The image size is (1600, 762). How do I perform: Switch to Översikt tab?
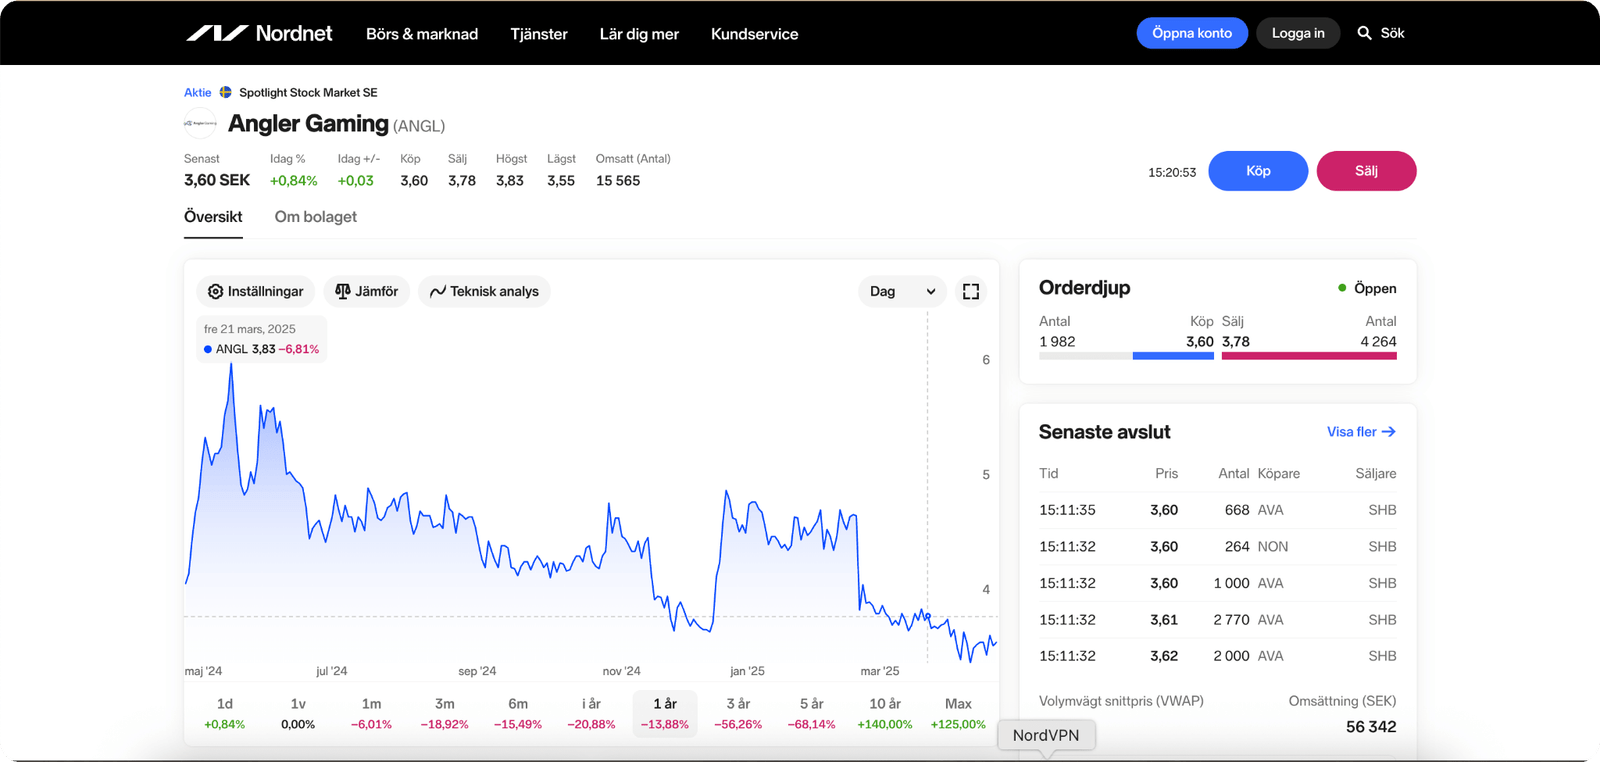pos(213,217)
